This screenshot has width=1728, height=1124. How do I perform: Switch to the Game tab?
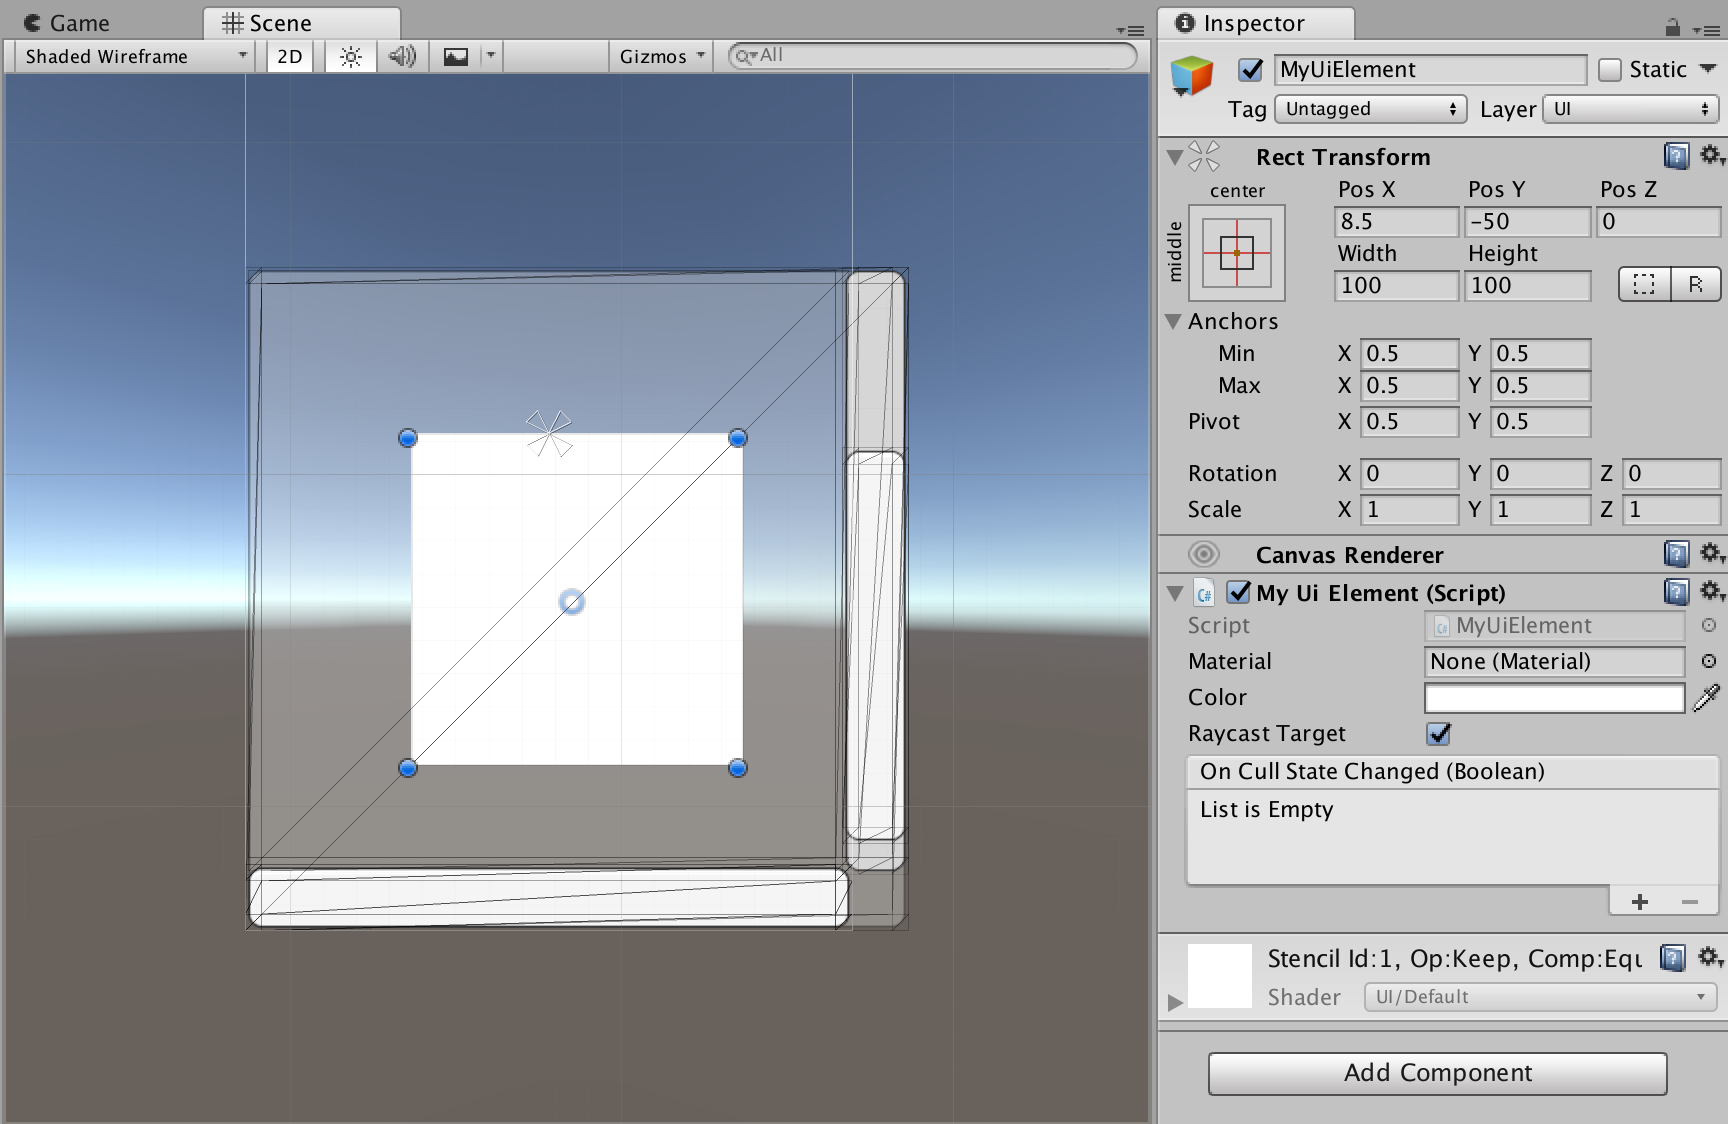click(x=66, y=23)
